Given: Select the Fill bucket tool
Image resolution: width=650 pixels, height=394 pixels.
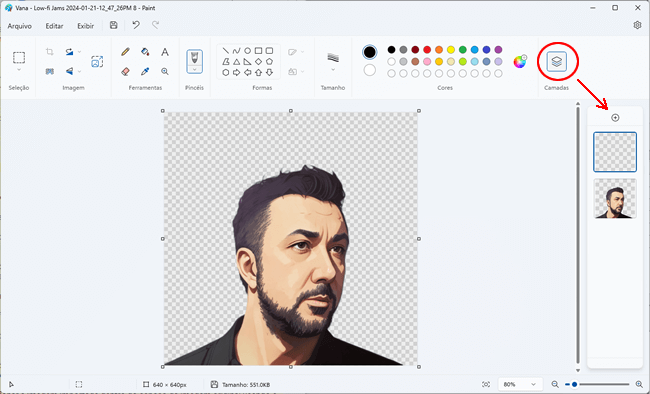Looking at the screenshot, I should 145,52.
